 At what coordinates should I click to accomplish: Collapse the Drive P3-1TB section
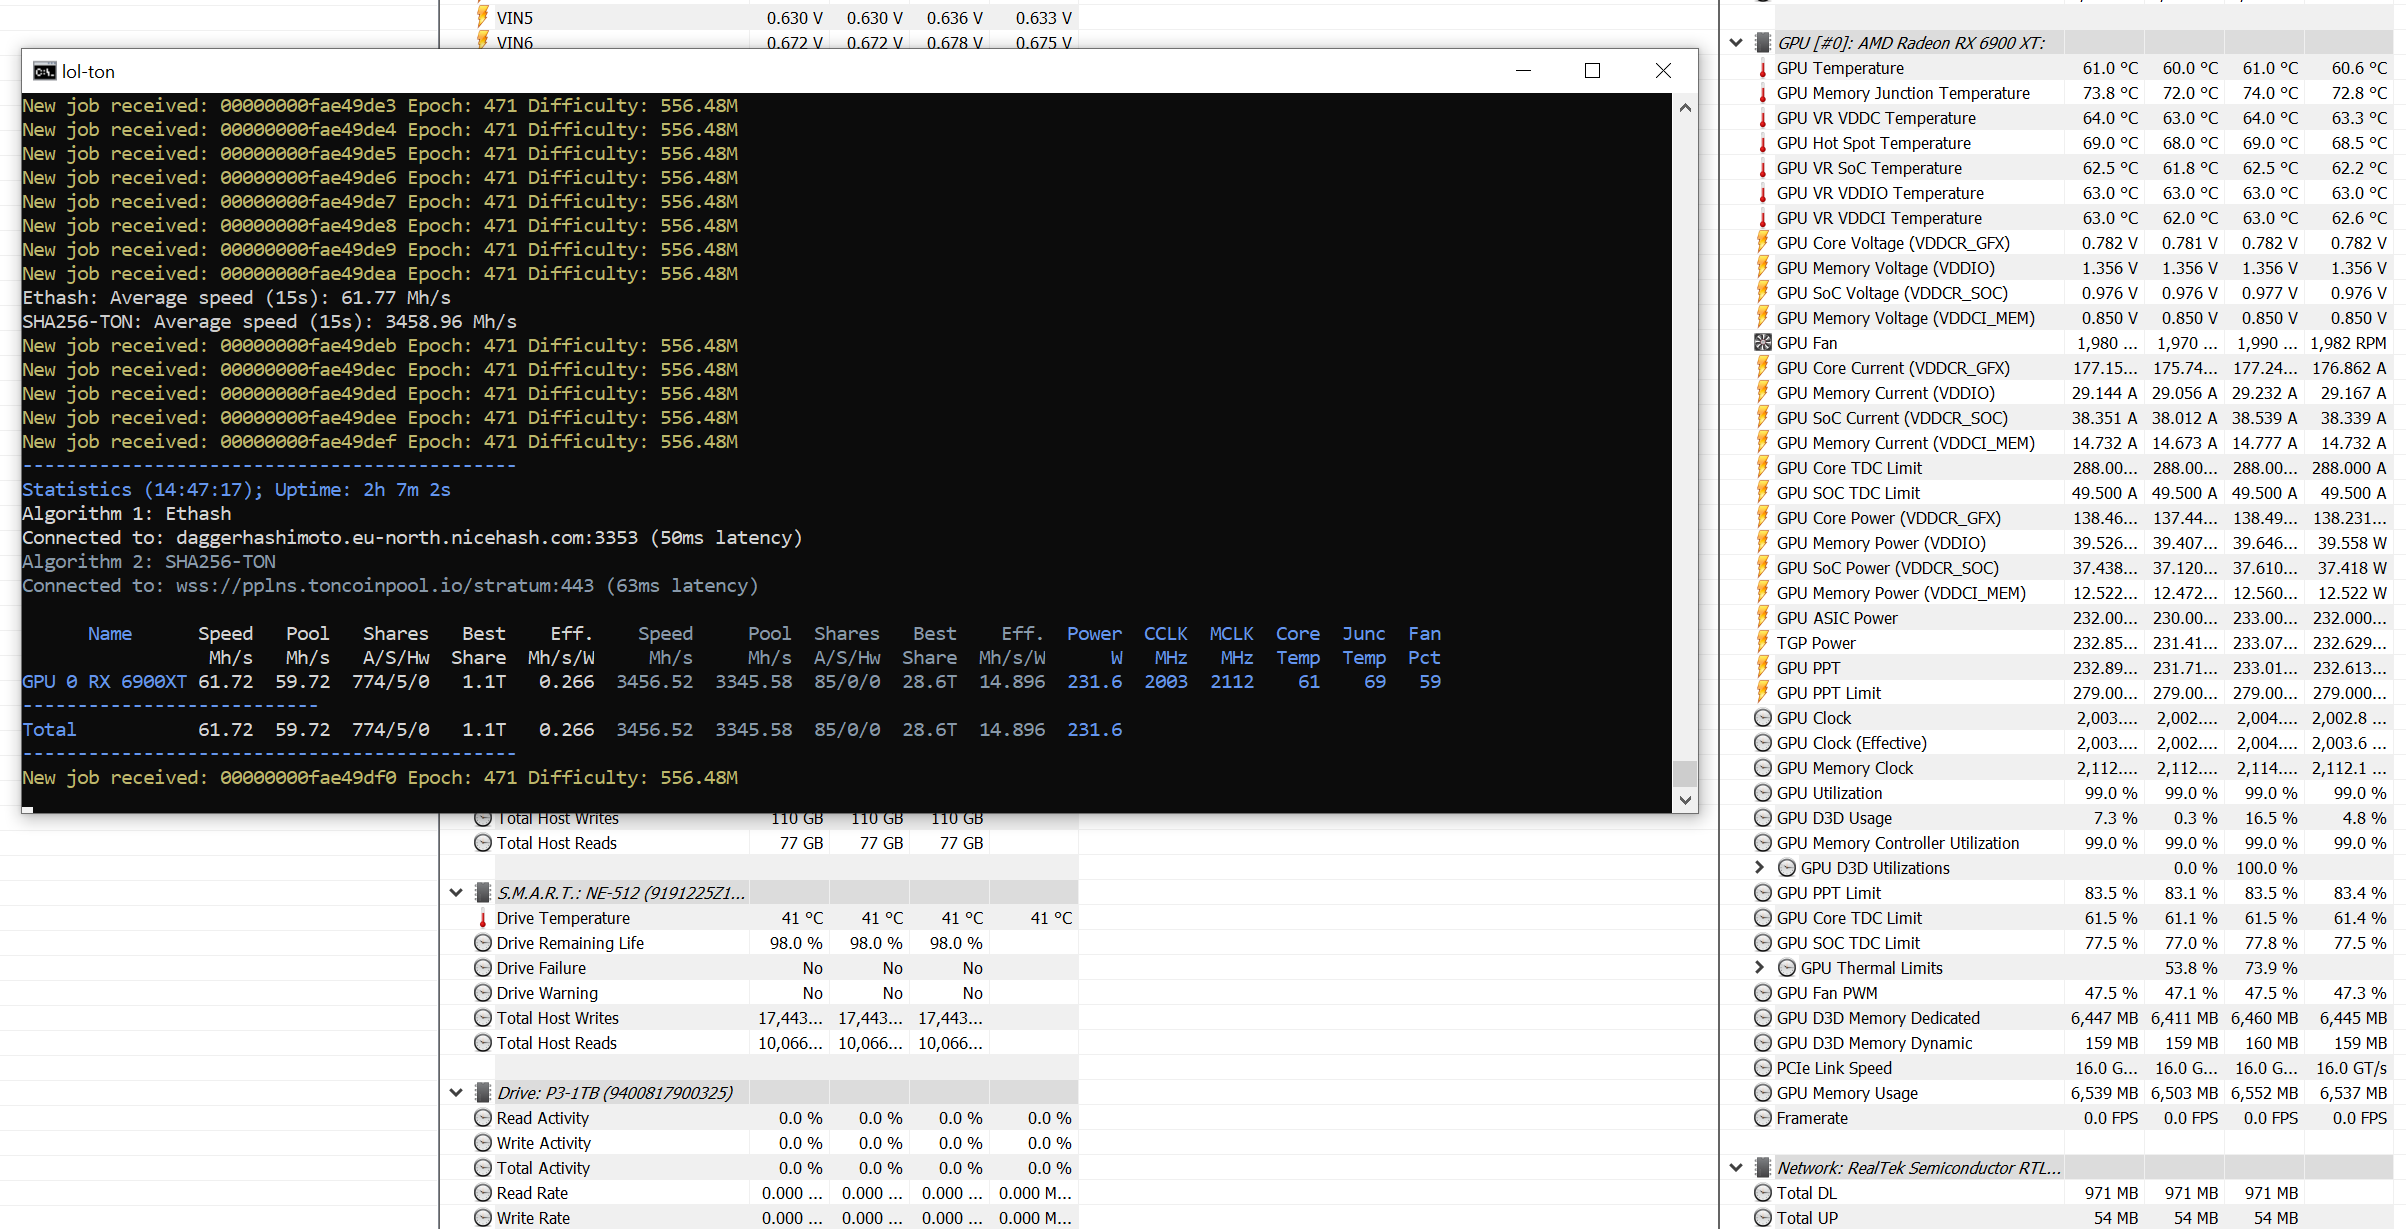coord(456,1093)
